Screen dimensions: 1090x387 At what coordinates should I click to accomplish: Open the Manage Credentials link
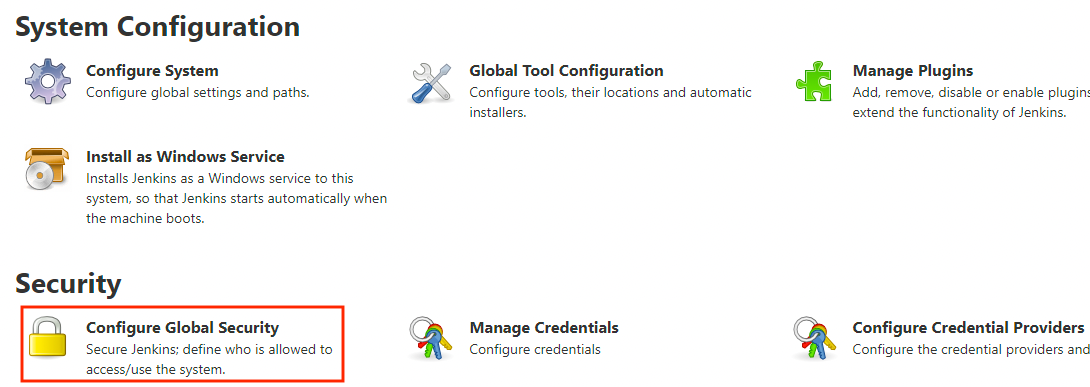(544, 328)
